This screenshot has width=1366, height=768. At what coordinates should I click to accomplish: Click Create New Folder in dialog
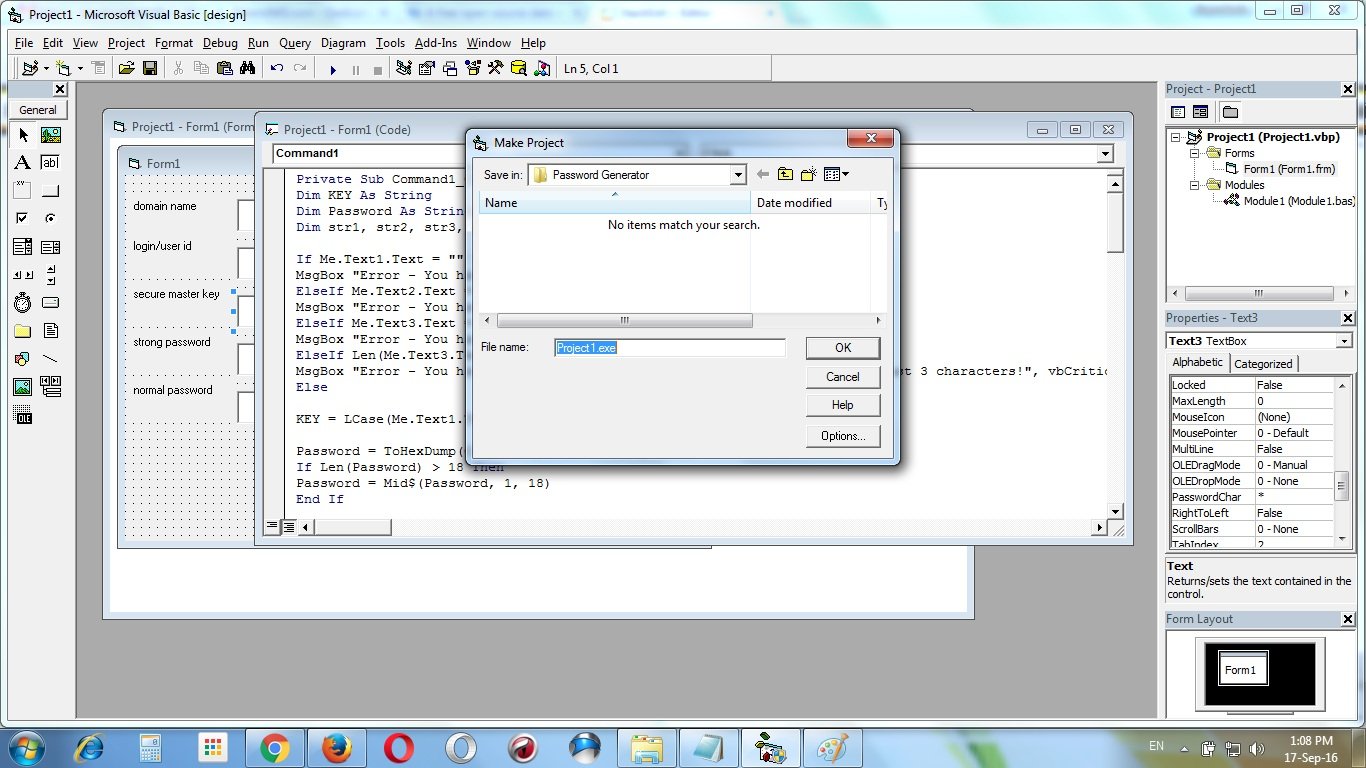click(808, 175)
